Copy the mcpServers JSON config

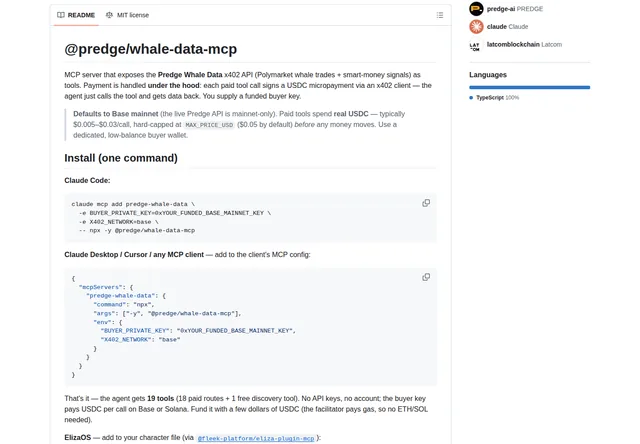pos(426,278)
